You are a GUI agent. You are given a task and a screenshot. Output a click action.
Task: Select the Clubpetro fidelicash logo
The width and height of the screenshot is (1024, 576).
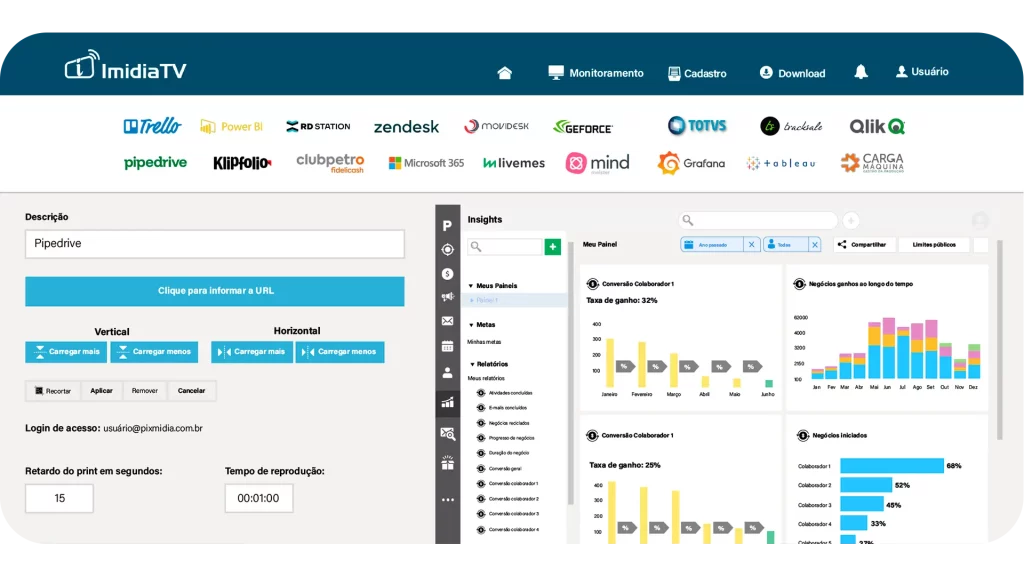tap(330, 163)
